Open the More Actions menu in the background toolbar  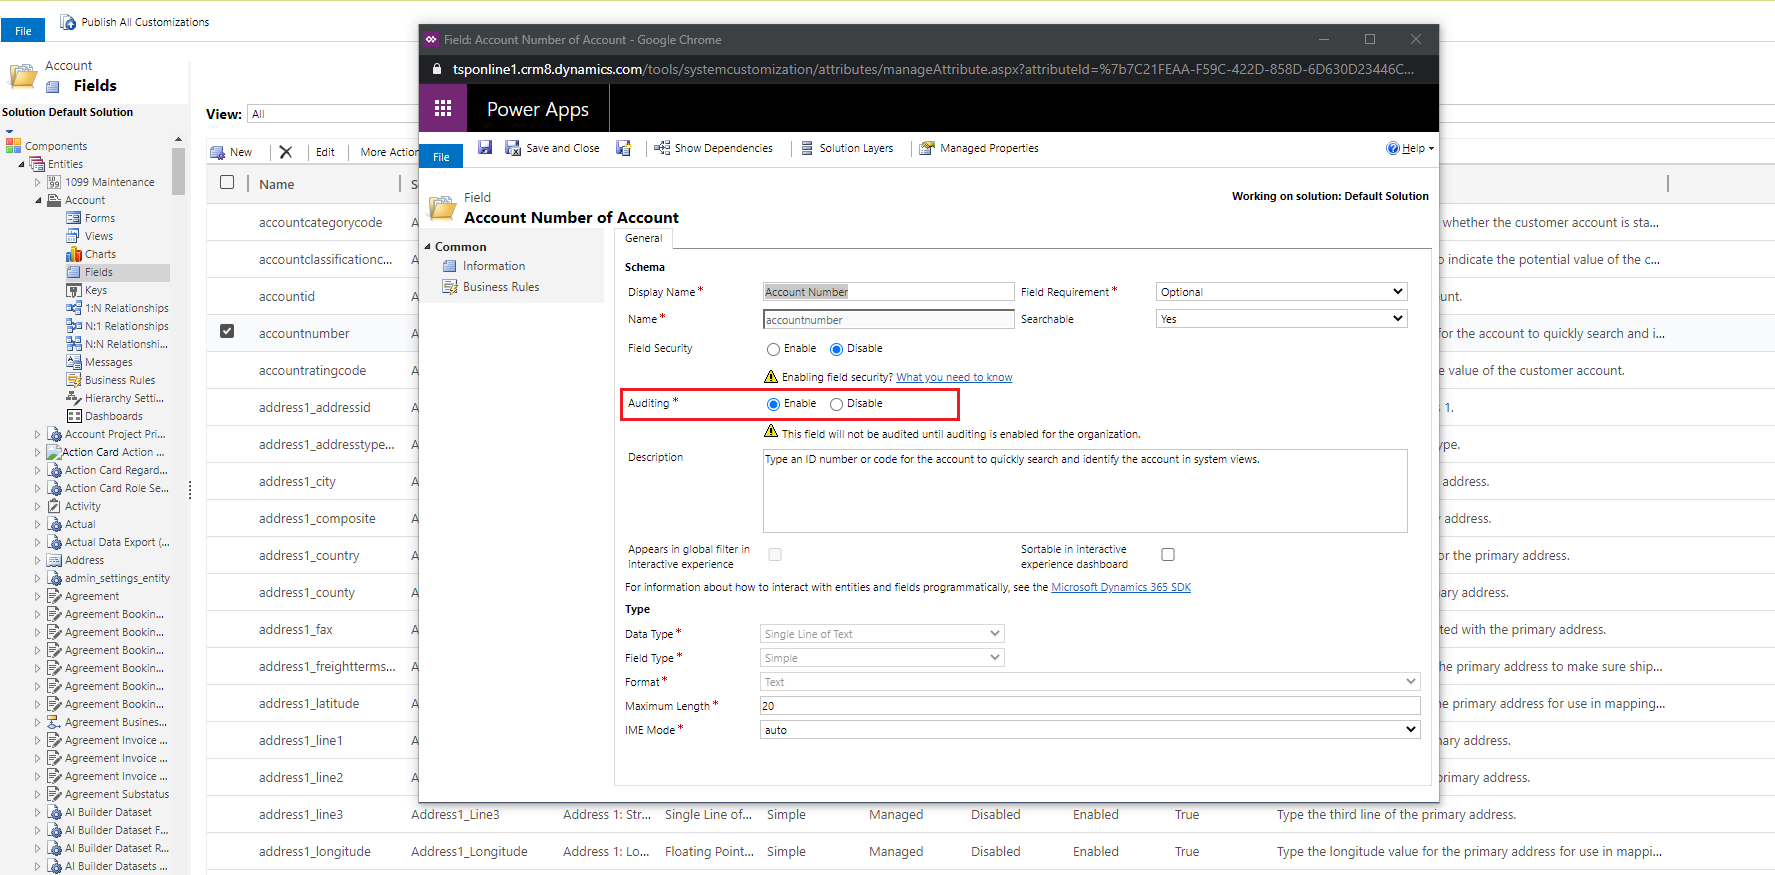coord(389,152)
